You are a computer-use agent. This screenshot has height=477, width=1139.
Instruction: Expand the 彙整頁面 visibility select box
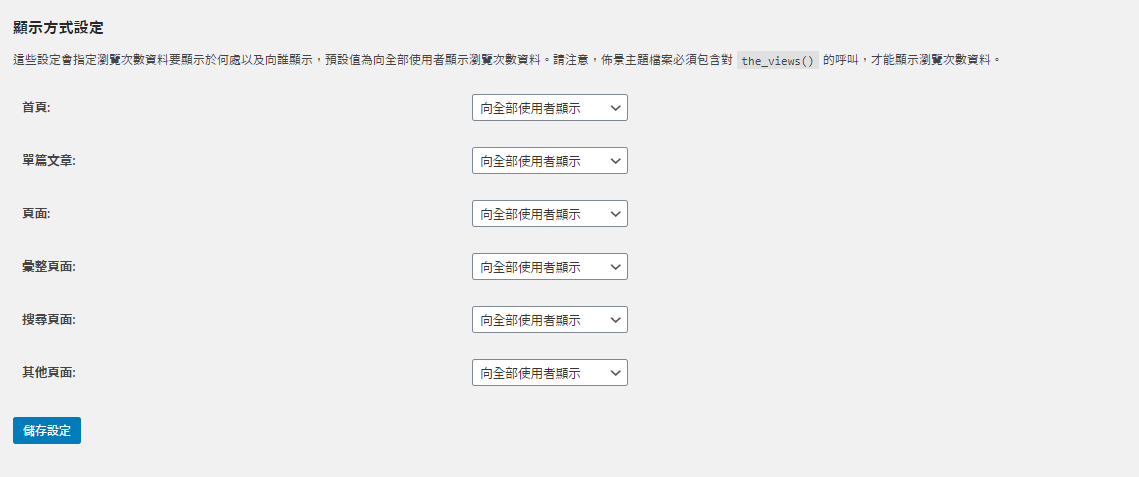click(549, 267)
